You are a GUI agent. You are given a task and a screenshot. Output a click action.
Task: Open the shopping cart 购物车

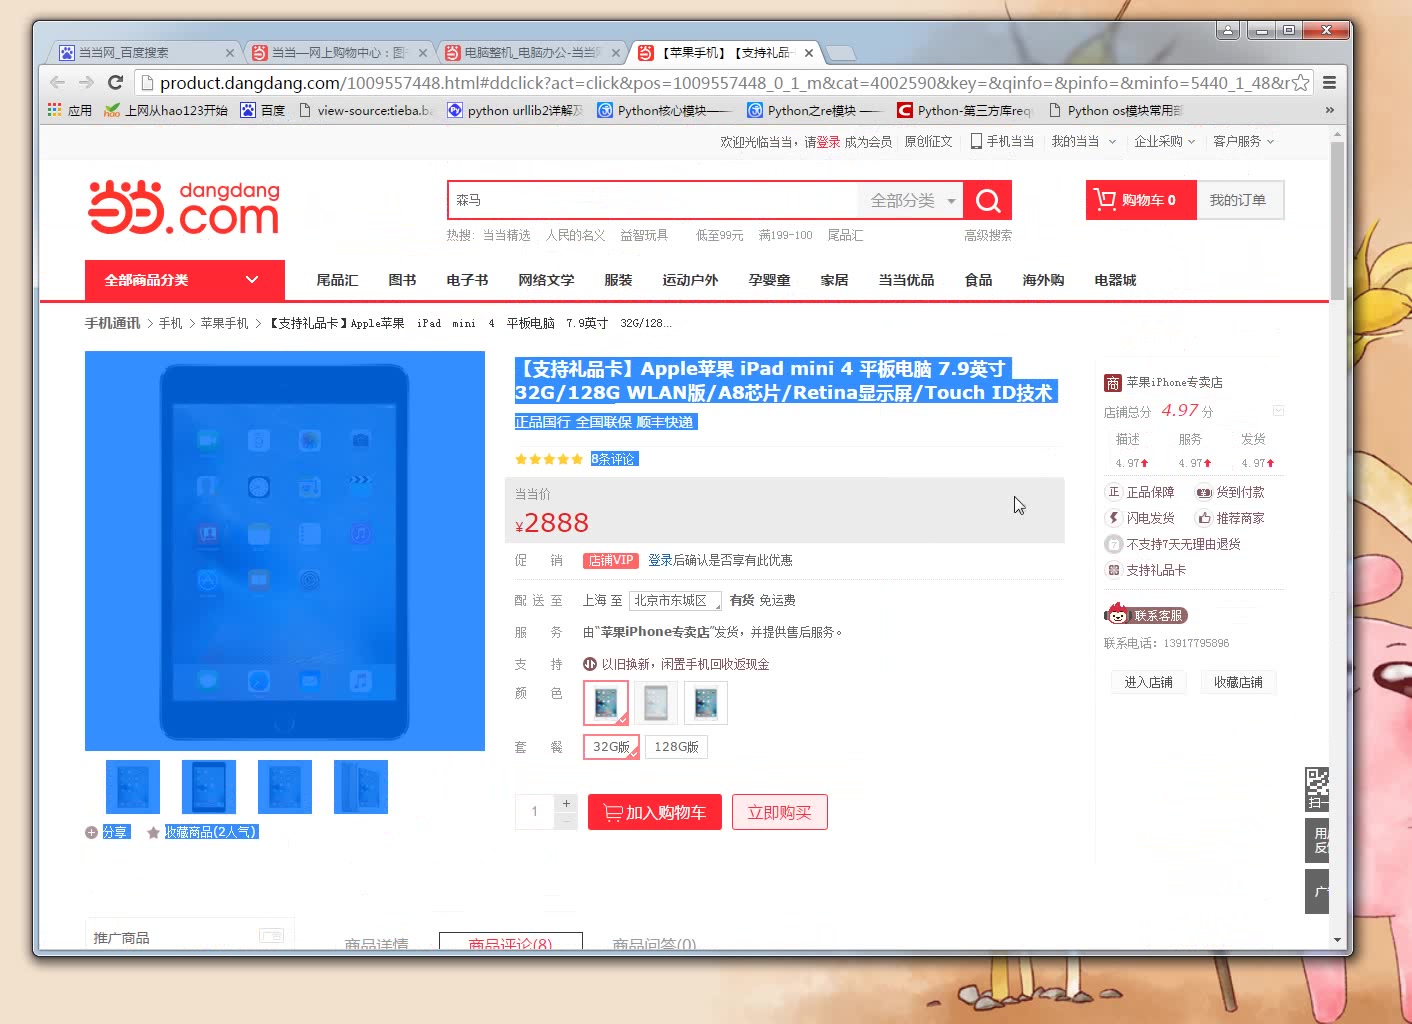[x=1141, y=200]
